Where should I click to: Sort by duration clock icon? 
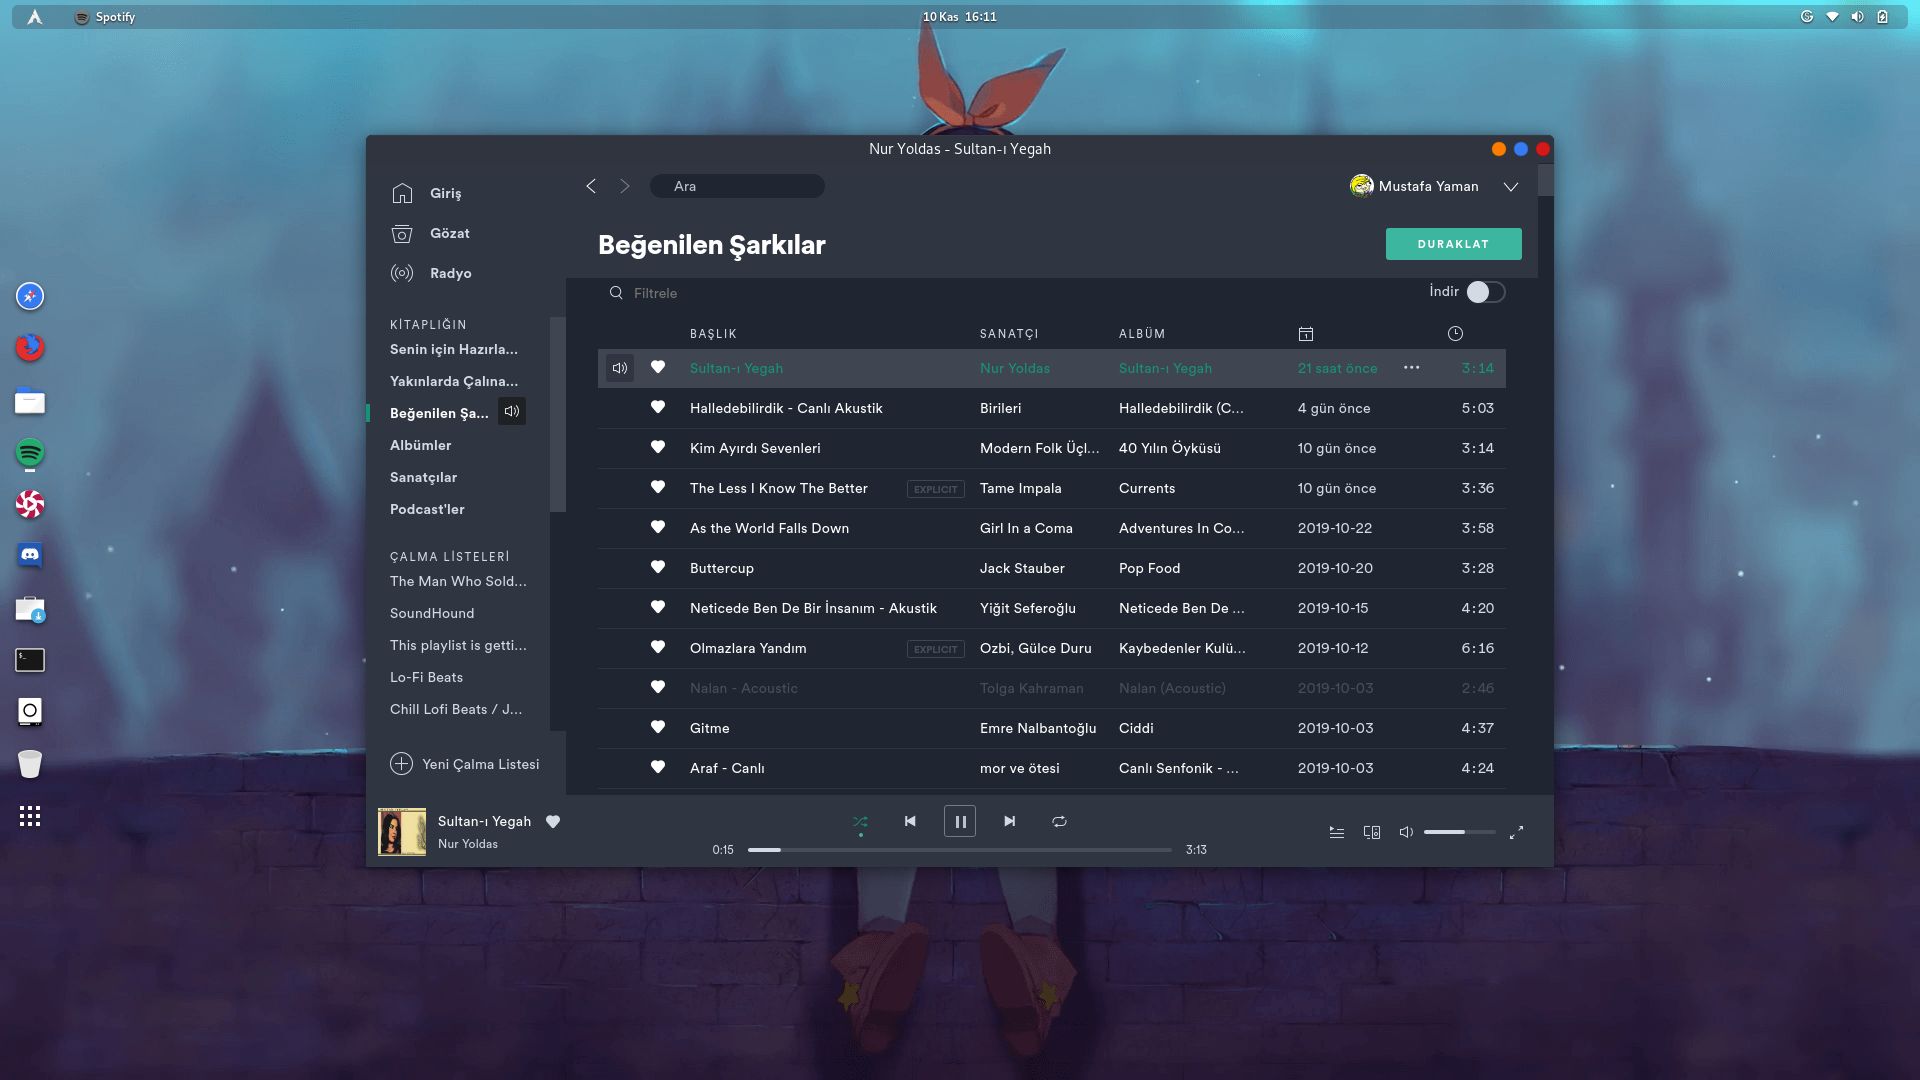pos(1455,334)
